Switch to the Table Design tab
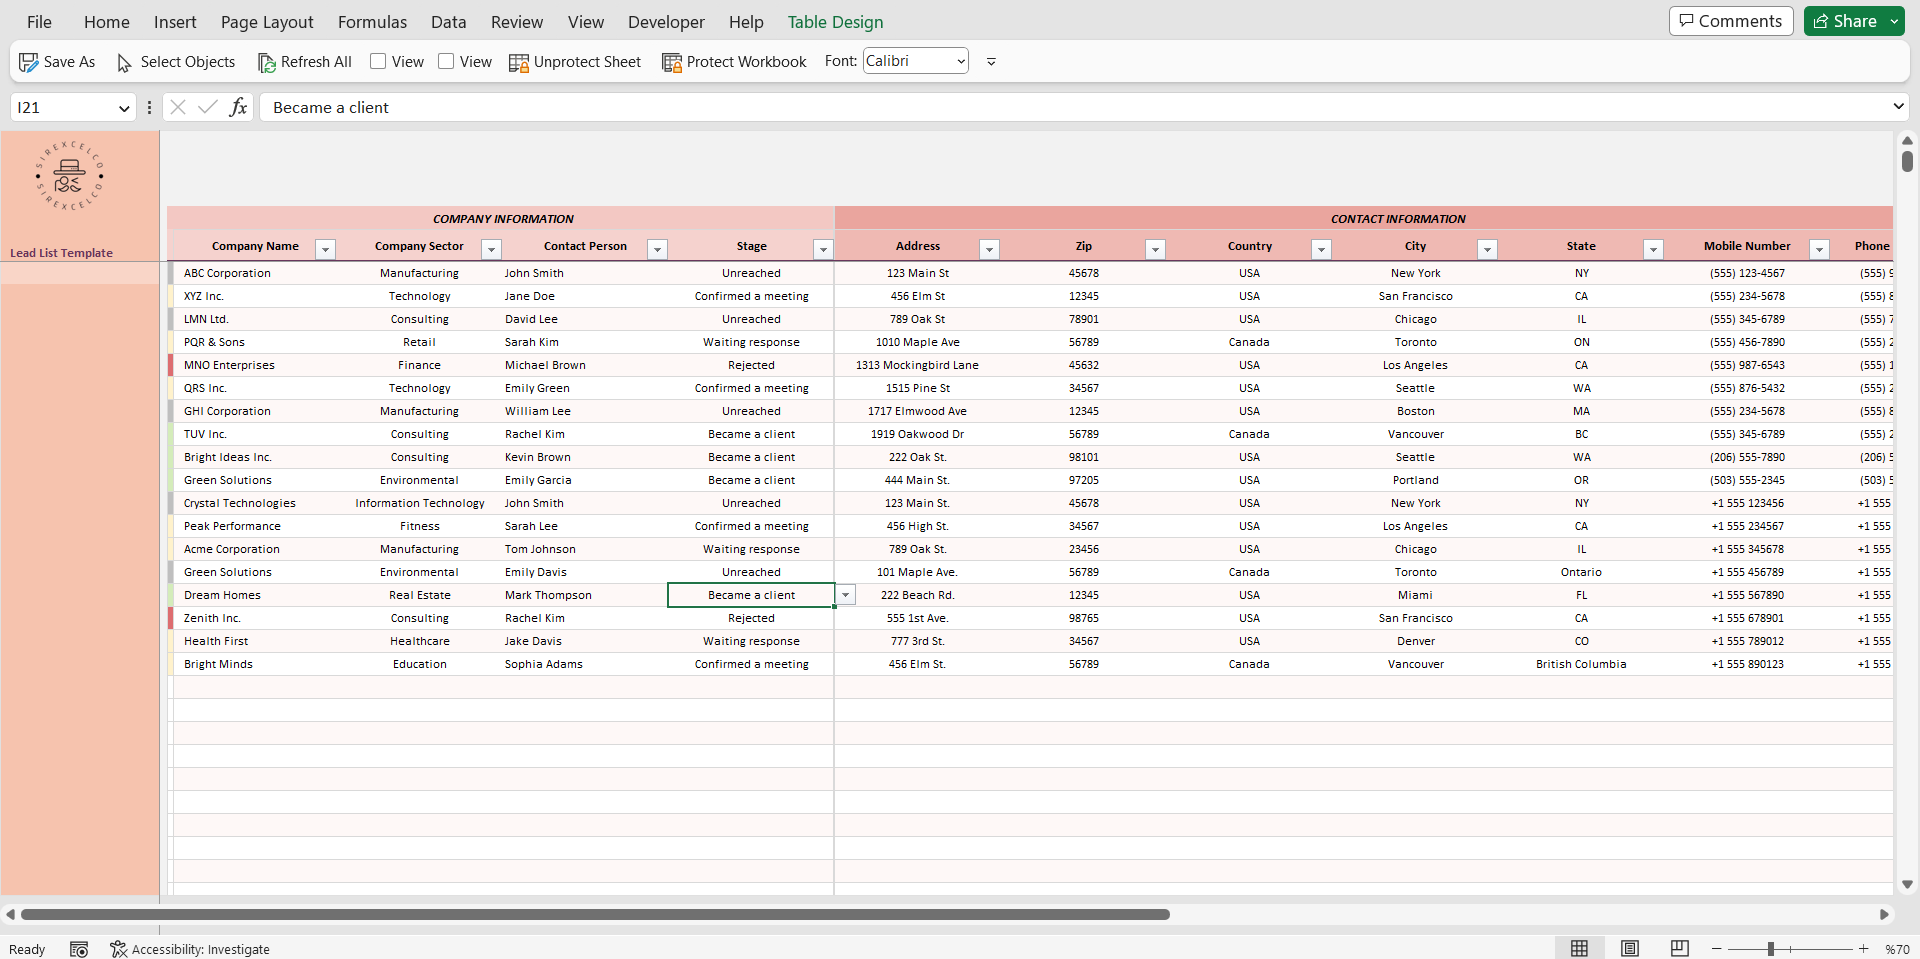 click(835, 22)
